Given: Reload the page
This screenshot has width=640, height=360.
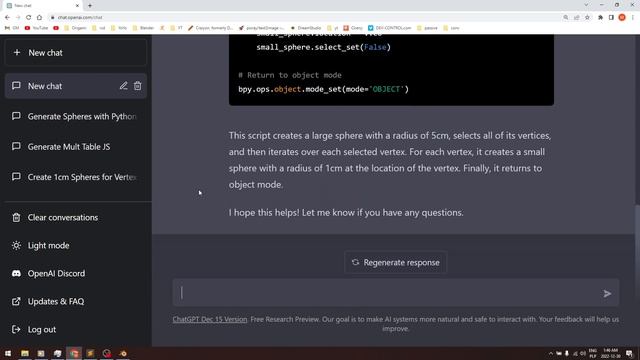Looking at the screenshot, I should click(x=29, y=18).
